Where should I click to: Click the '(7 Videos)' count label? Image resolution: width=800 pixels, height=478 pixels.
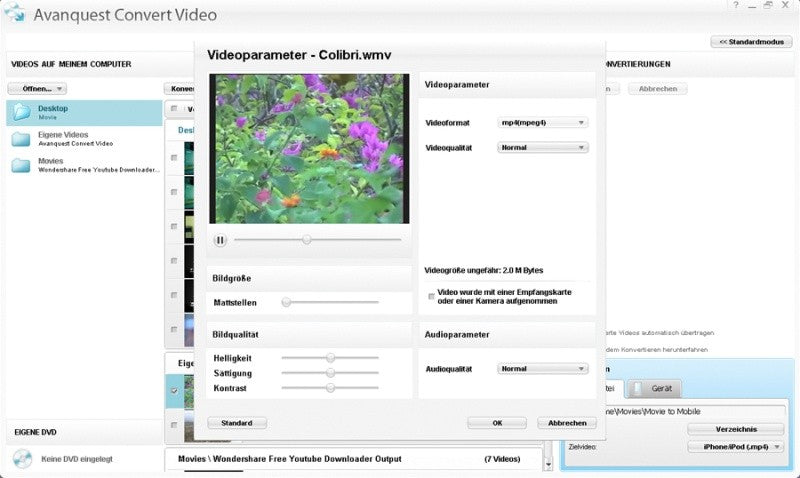pyautogui.click(x=502, y=459)
